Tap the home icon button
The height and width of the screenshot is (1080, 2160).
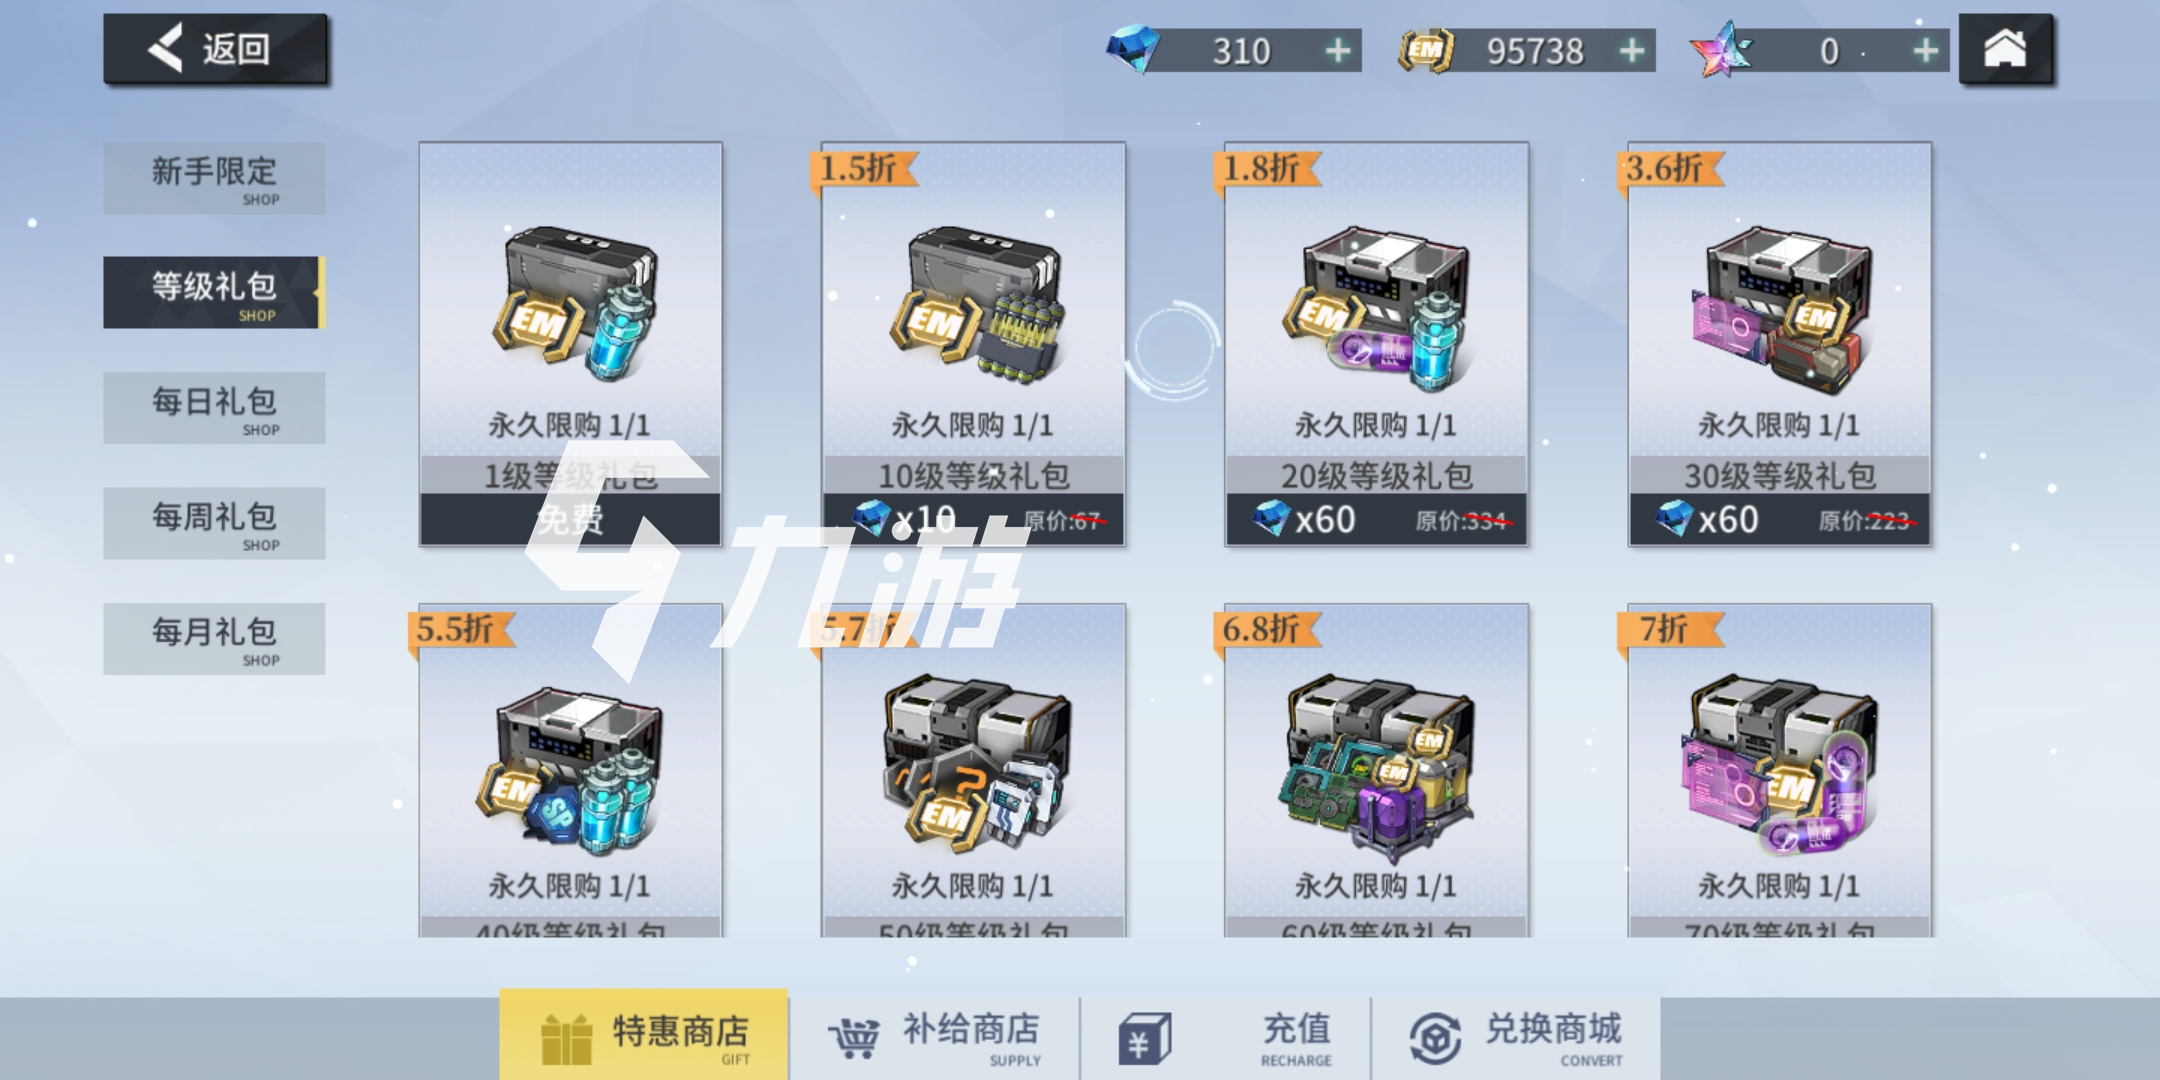pos(2005,49)
